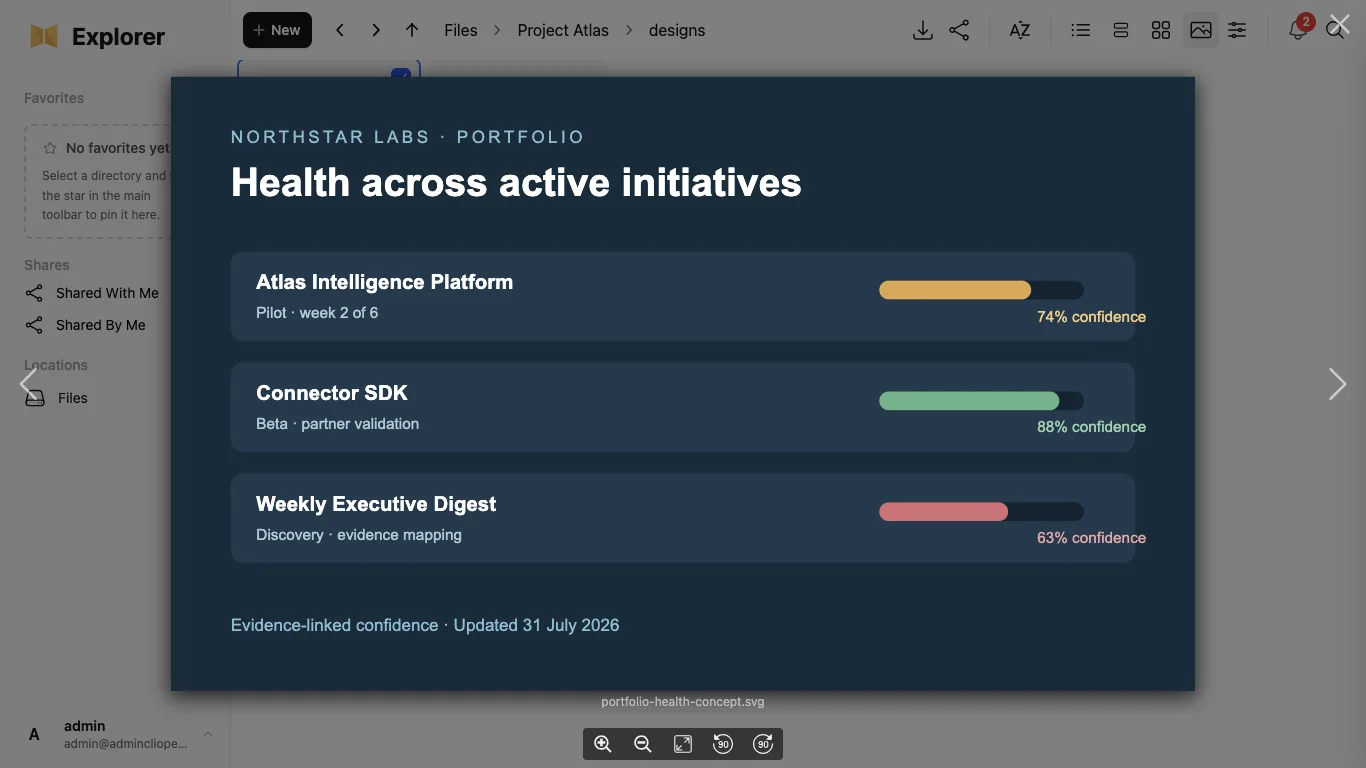Switch to grid view
Screen dimensions: 1366x768
(x=1160, y=30)
